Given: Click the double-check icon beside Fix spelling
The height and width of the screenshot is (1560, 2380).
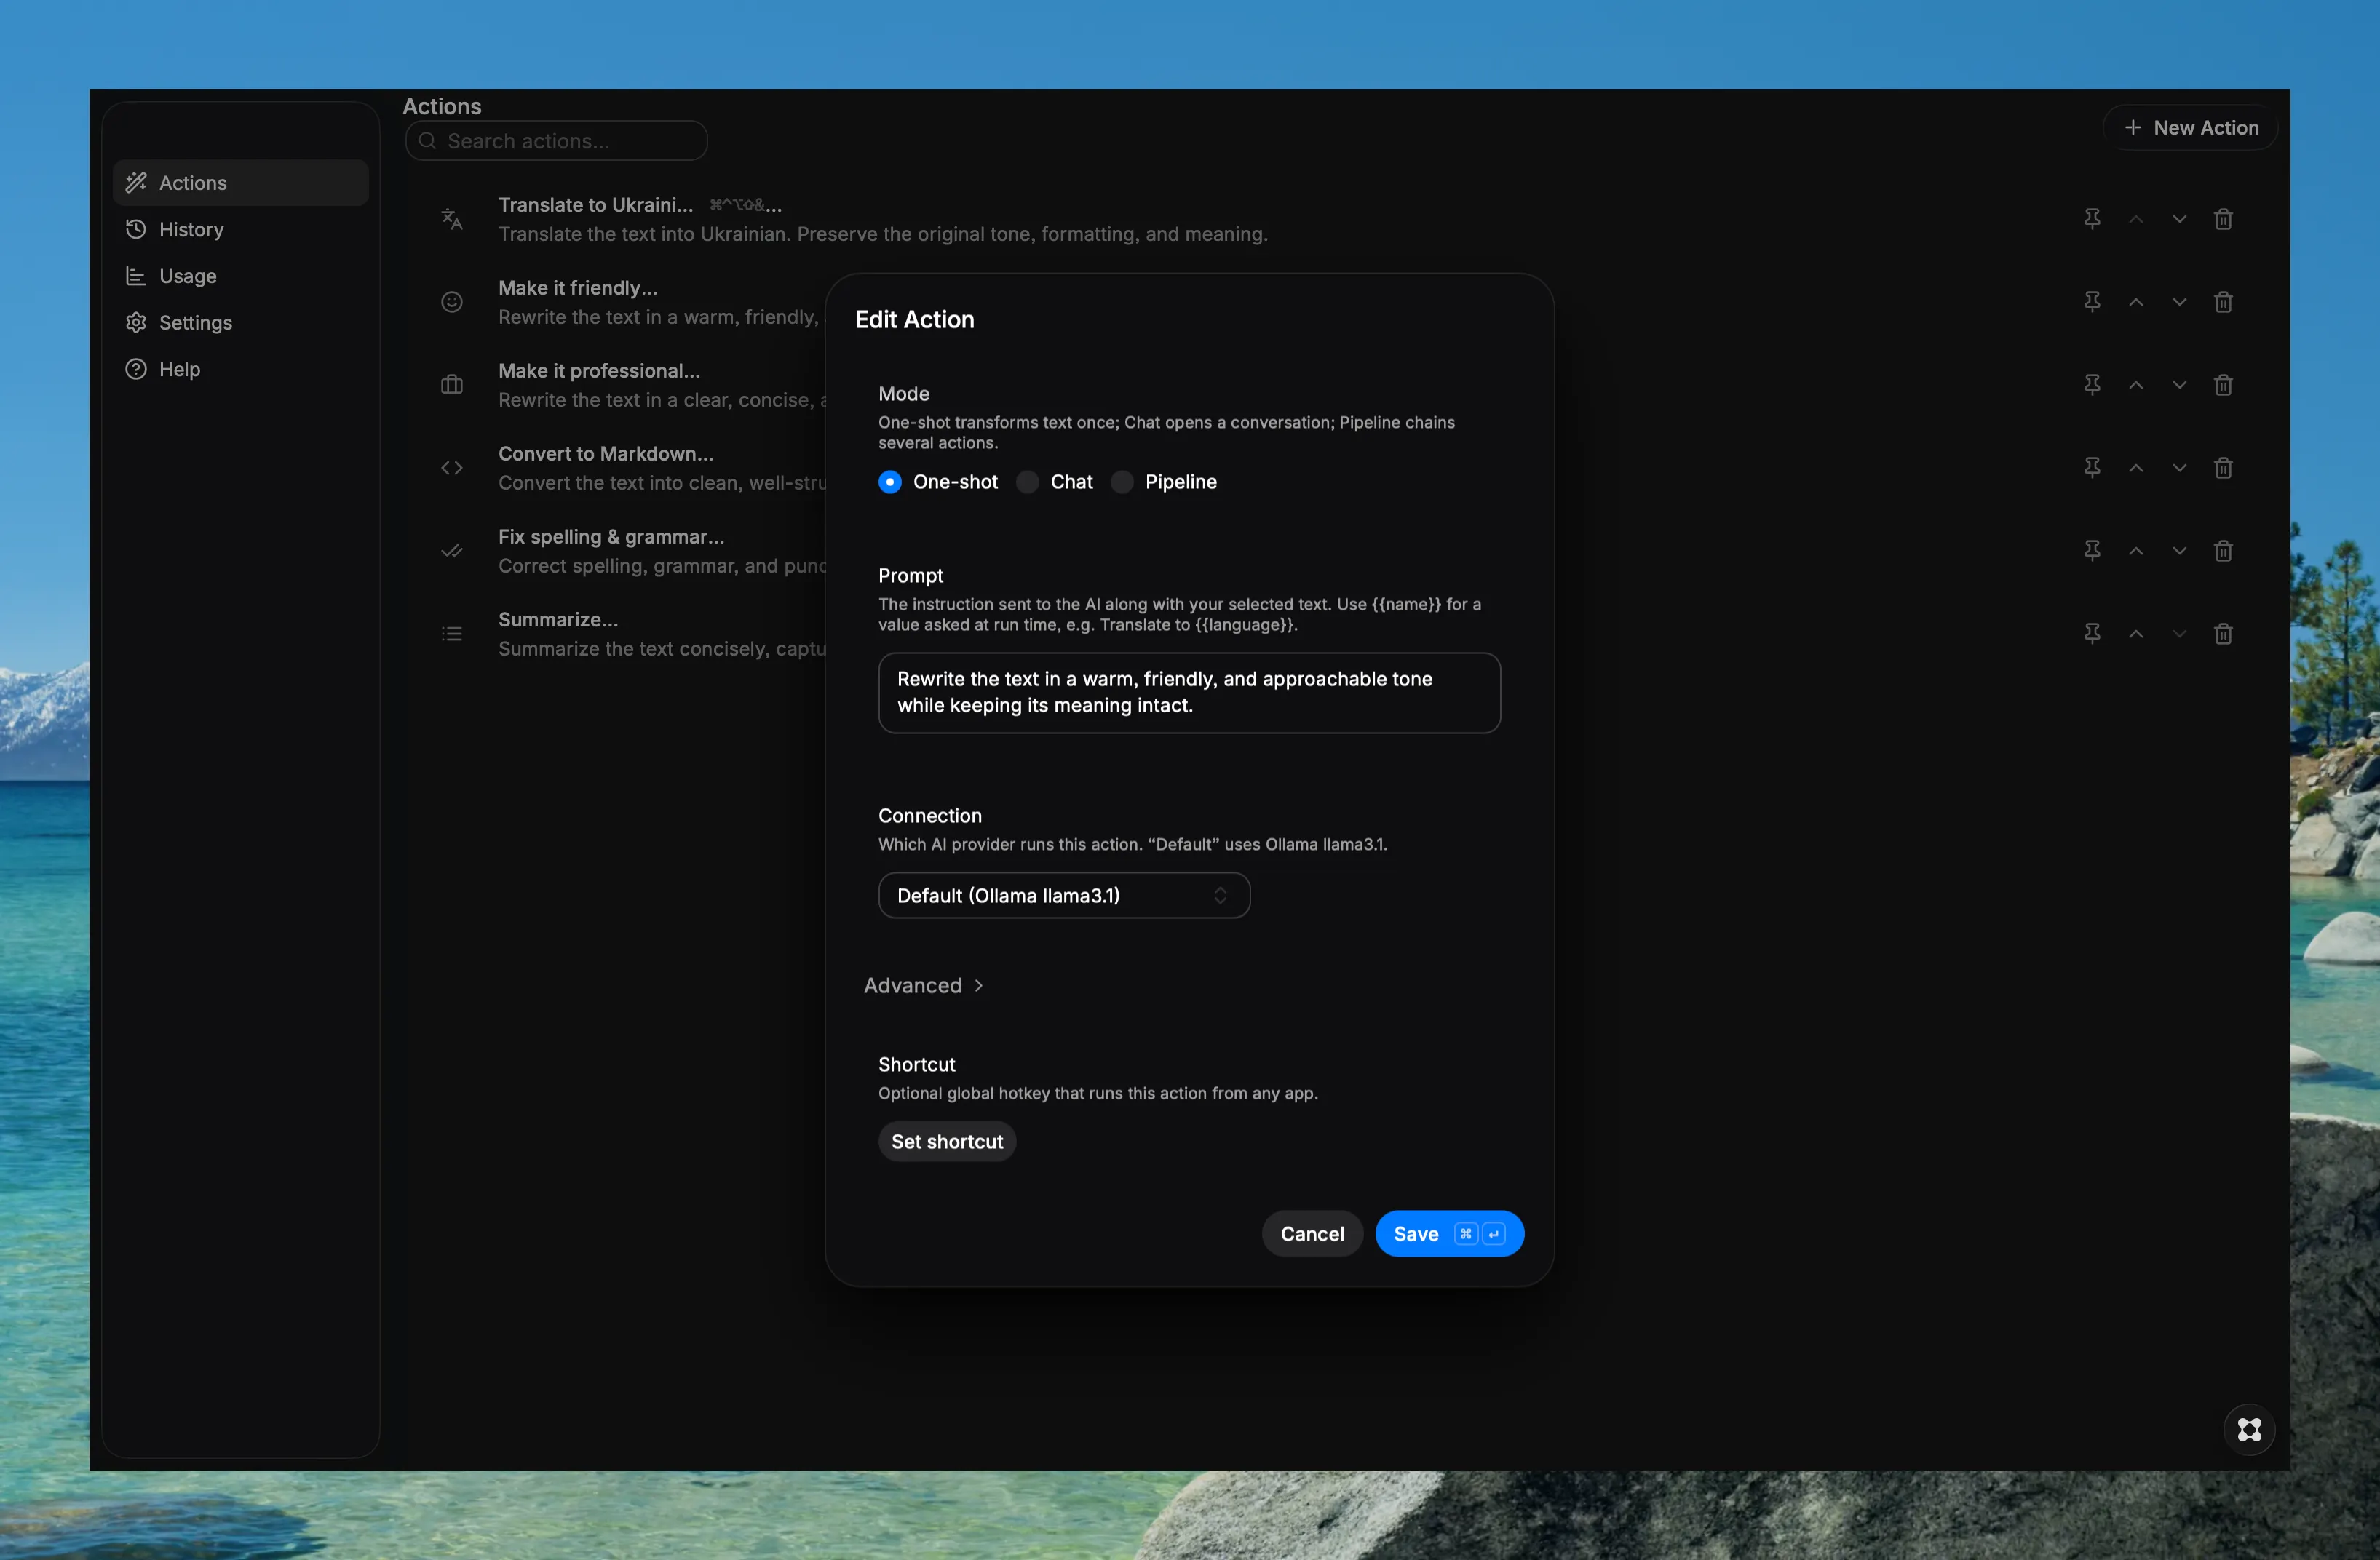Looking at the screenshot, I should pyautogui.click(x=452, y=551).
